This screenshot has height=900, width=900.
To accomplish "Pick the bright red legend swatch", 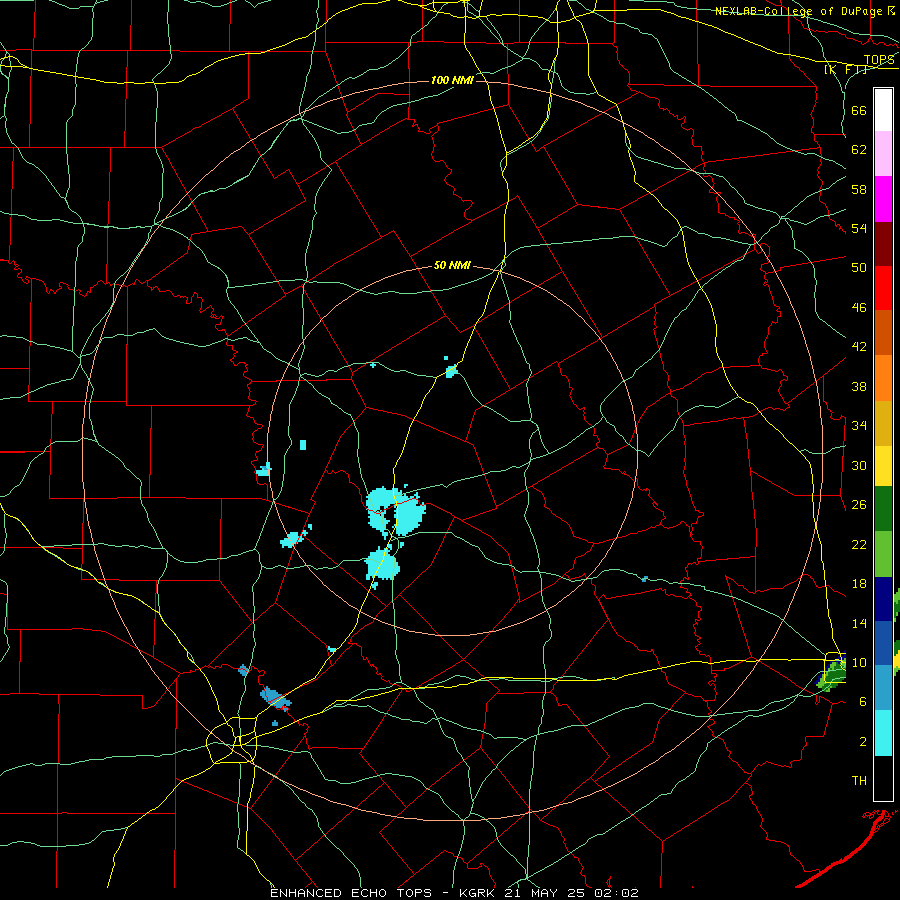I will [x=883, y=288].
